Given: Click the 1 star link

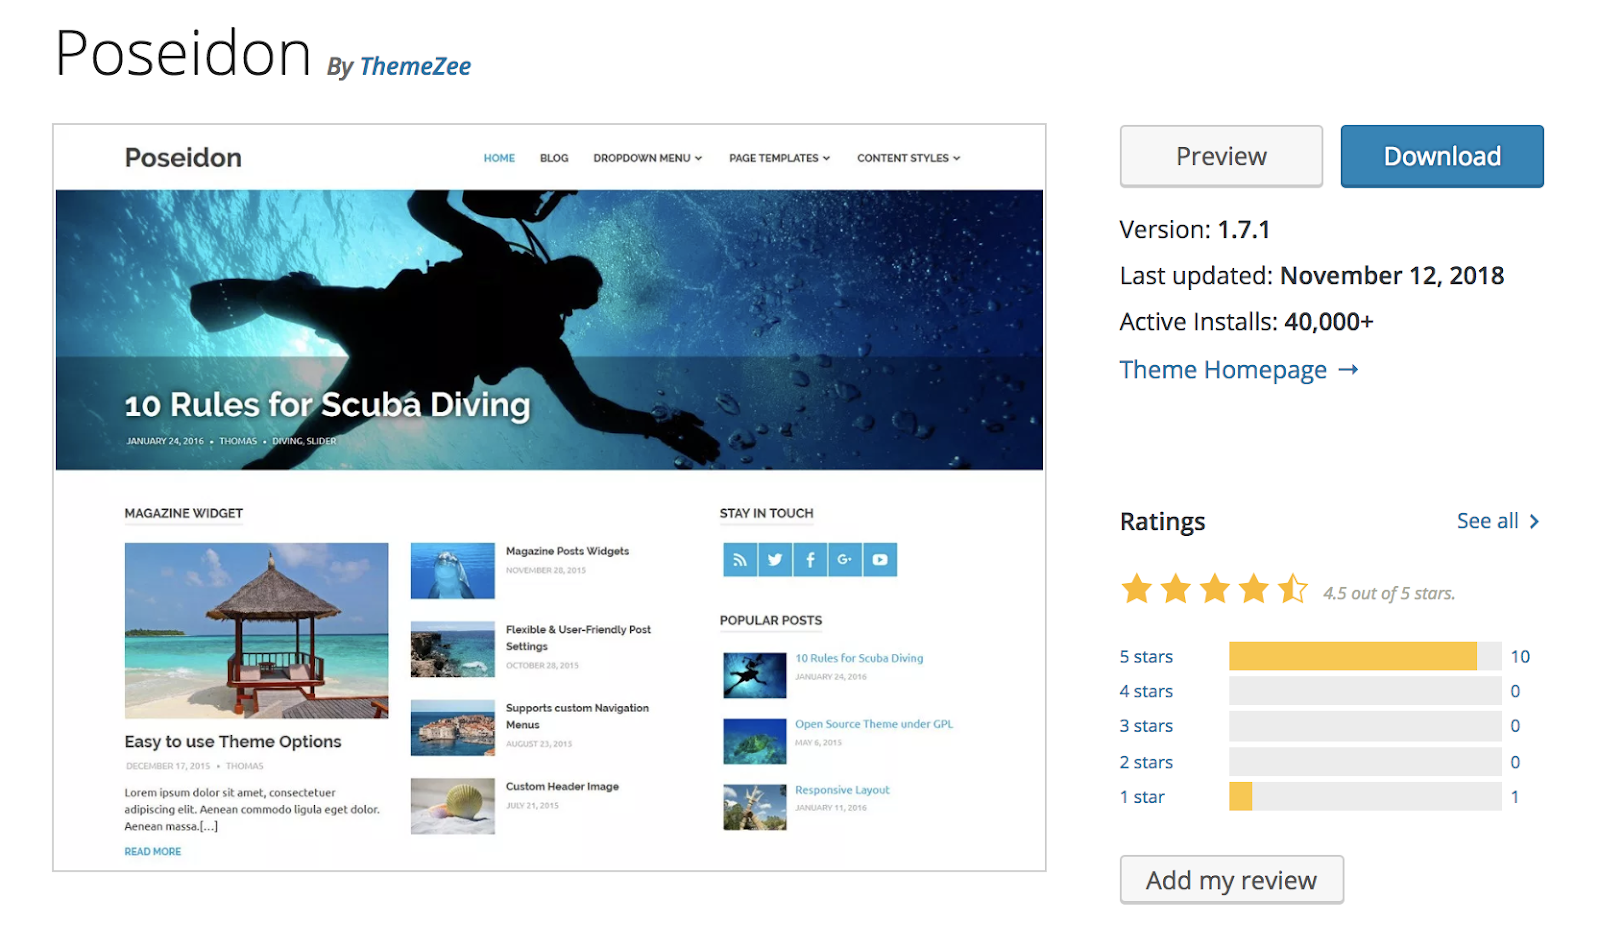Looking at the screenshot, I should point(1142,797).
